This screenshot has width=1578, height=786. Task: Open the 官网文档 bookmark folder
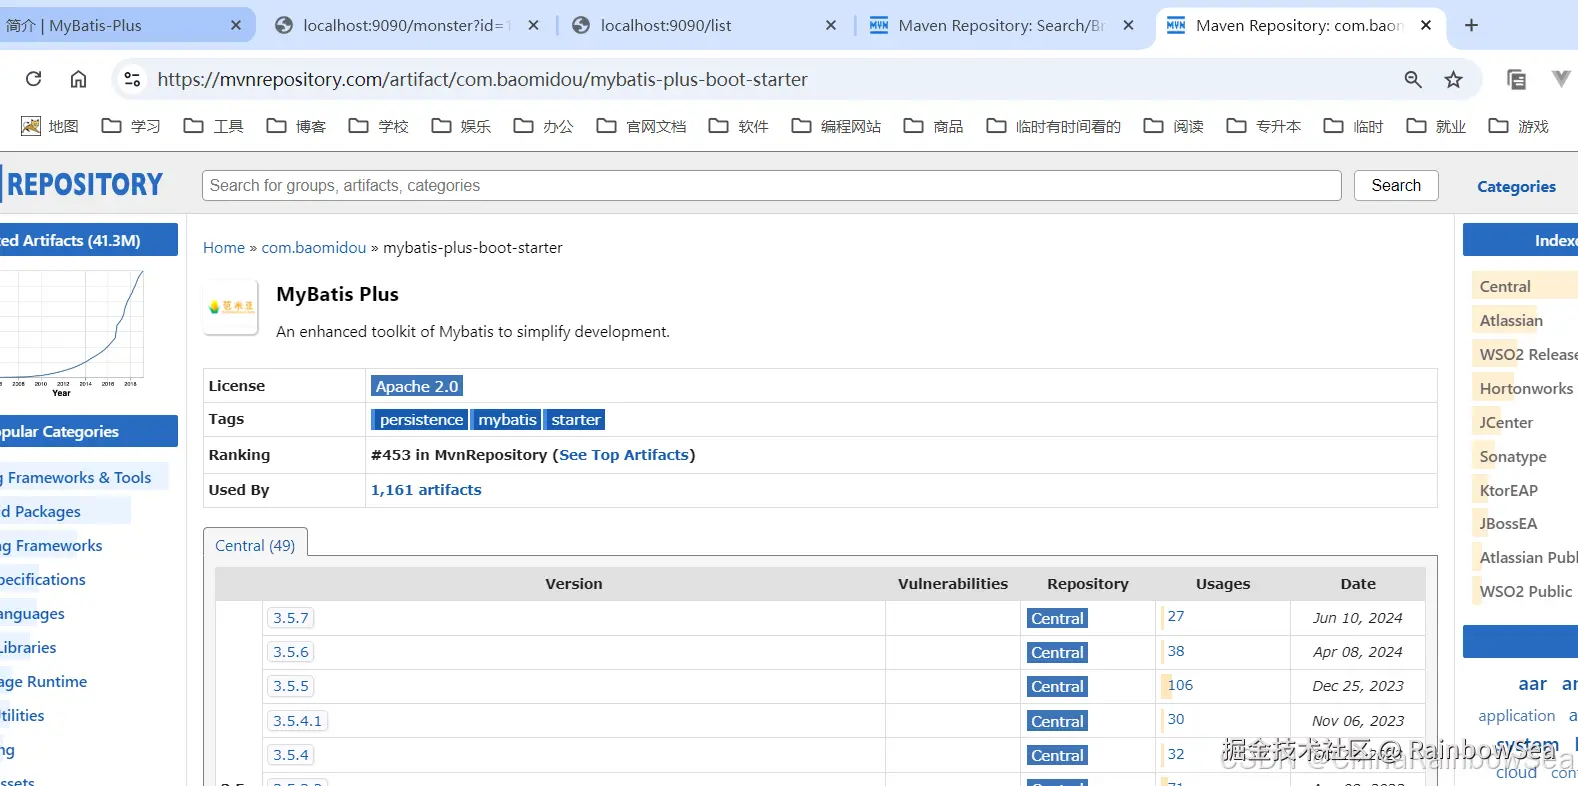(641, 126)
